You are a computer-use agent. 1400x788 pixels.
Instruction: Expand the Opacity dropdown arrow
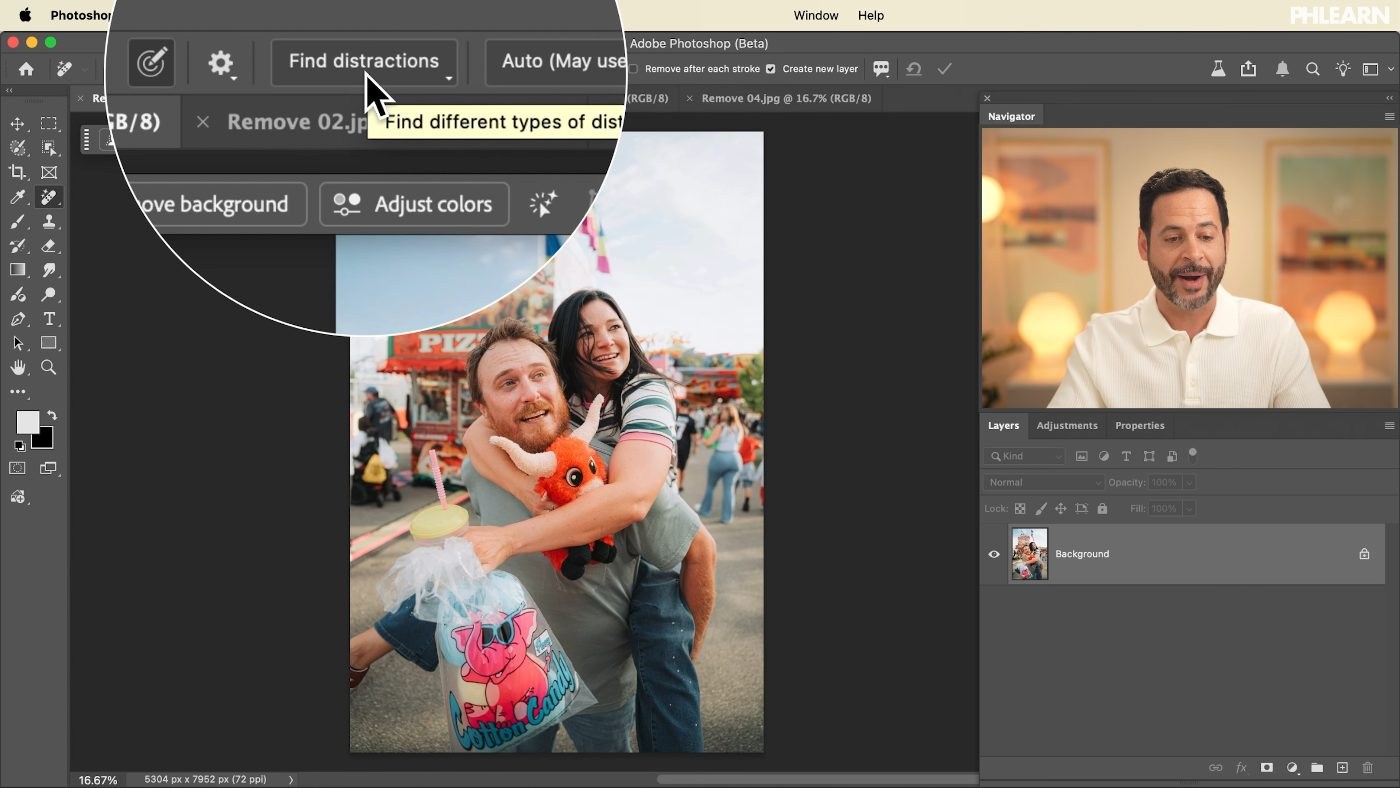pos(1189,482)
